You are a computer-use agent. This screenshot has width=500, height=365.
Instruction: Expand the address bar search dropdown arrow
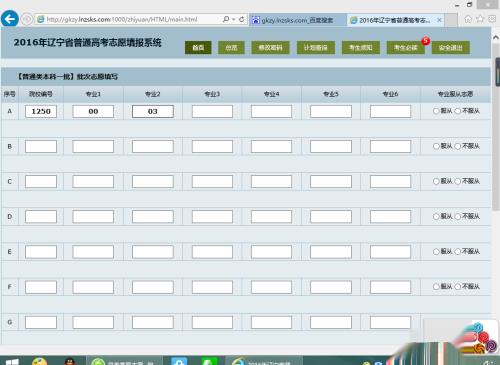click(x=233, y=19)
